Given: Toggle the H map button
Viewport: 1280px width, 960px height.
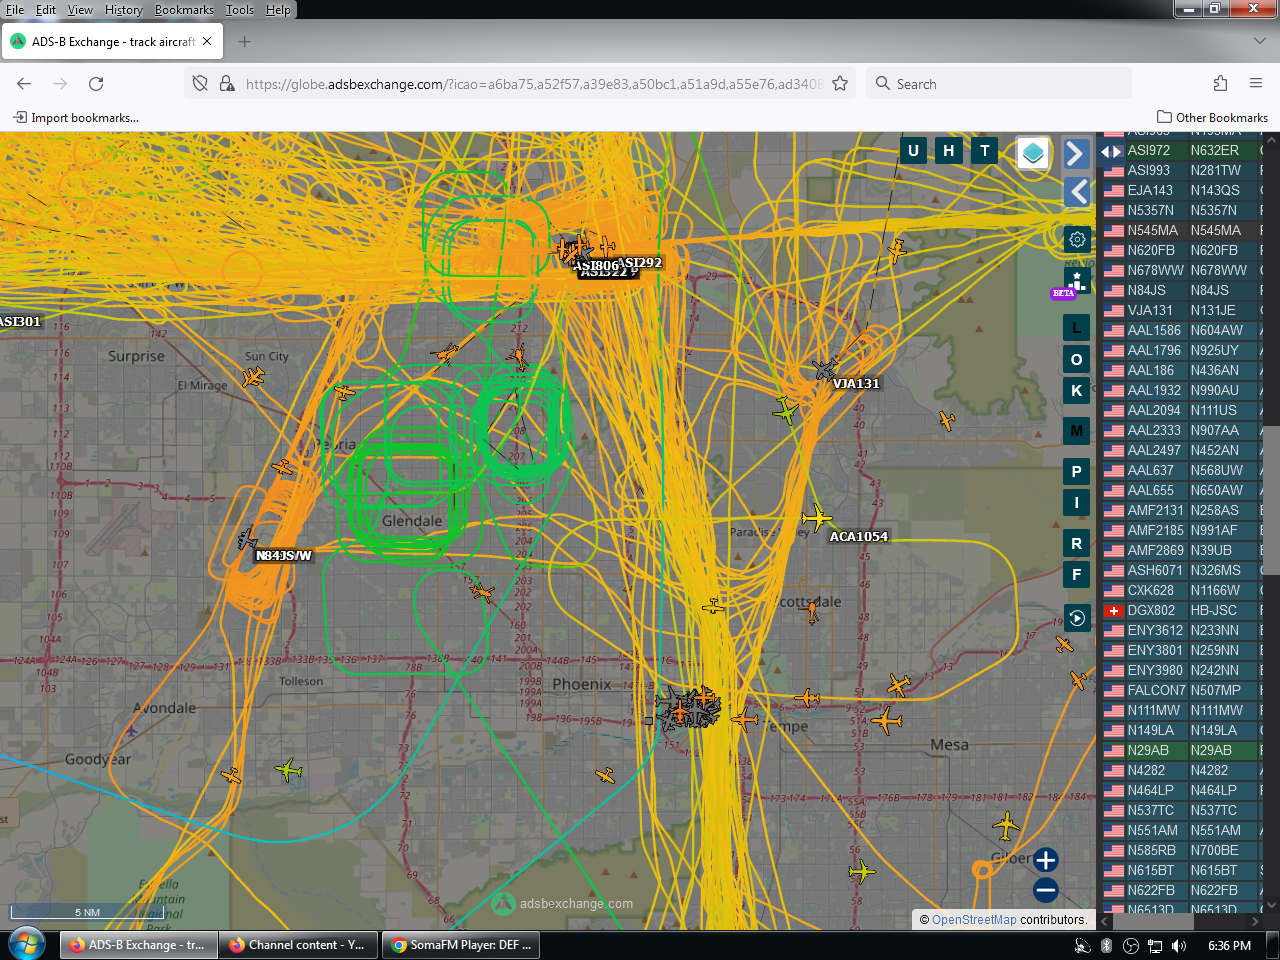Looking at the screenshot, I should (949, 151).
